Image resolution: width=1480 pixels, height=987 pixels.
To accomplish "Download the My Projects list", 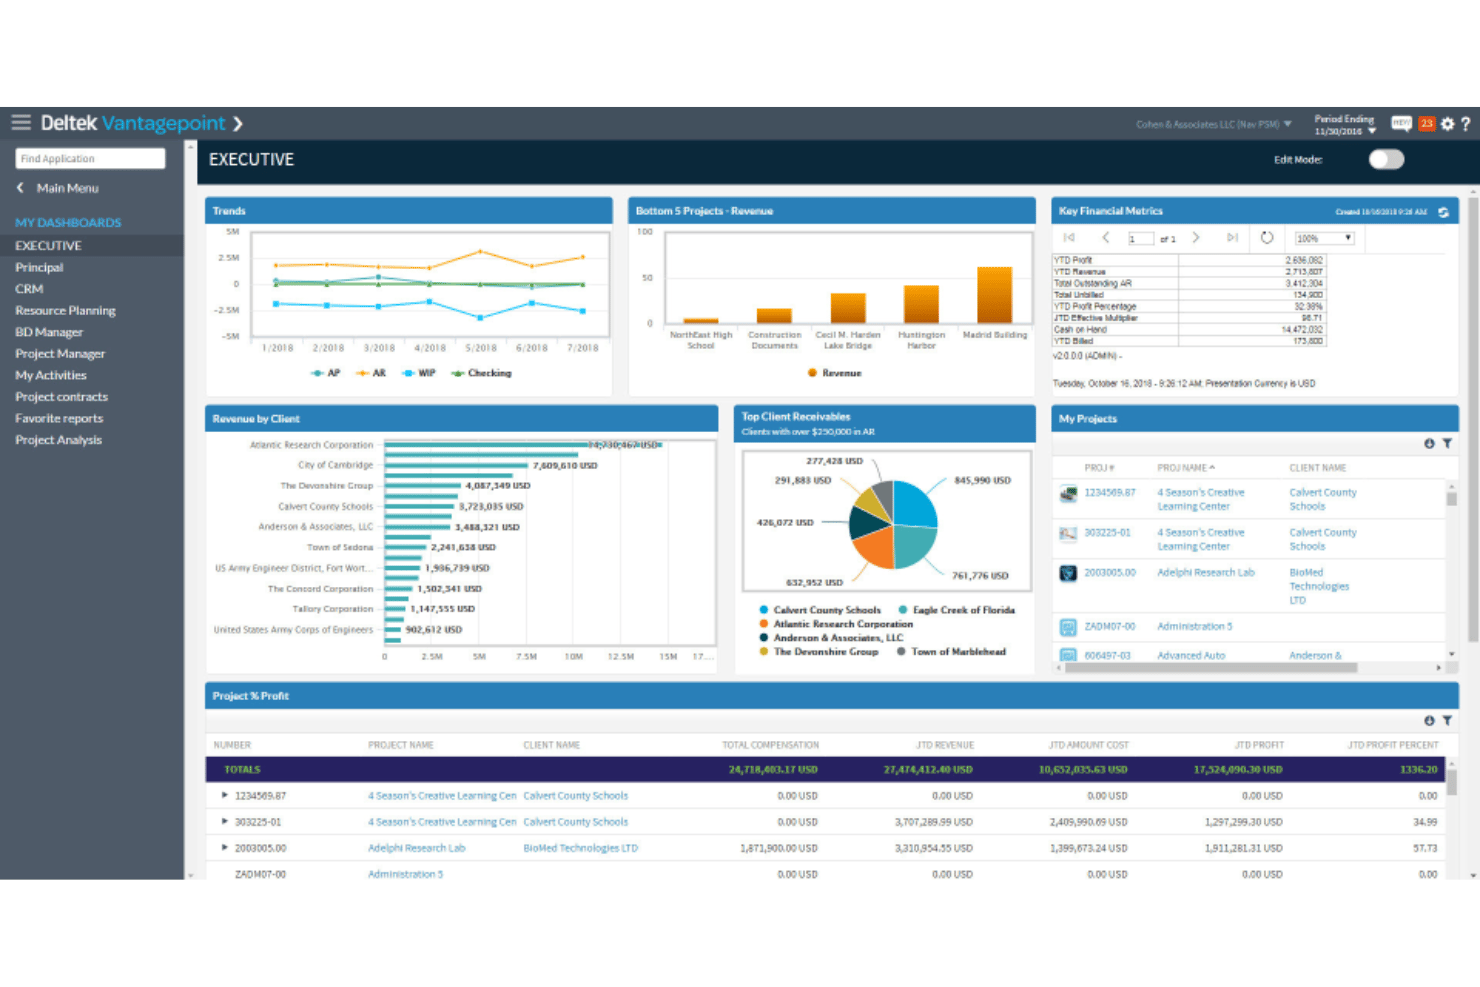I will [x=1429, y=443].
